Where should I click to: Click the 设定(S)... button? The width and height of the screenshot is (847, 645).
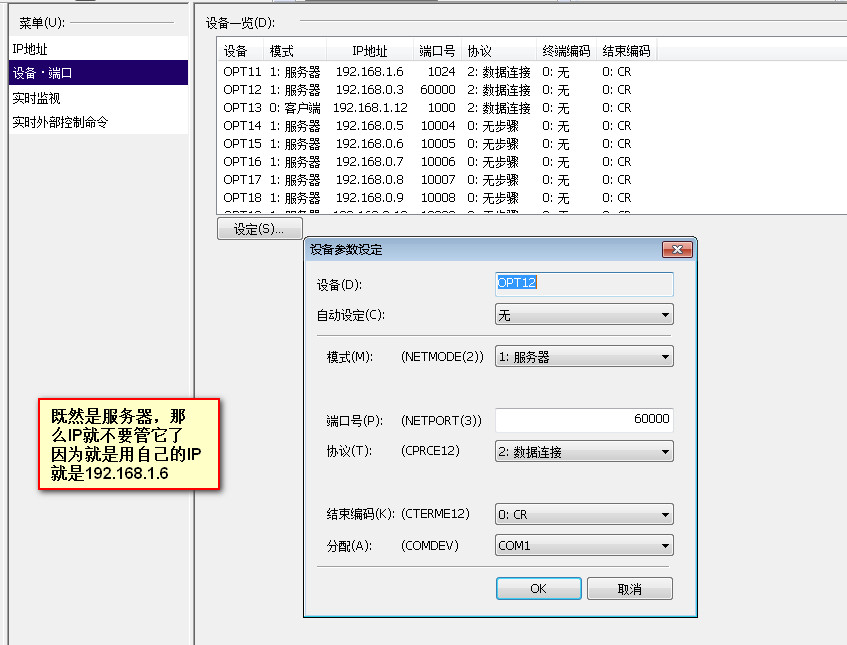[259, 229]
